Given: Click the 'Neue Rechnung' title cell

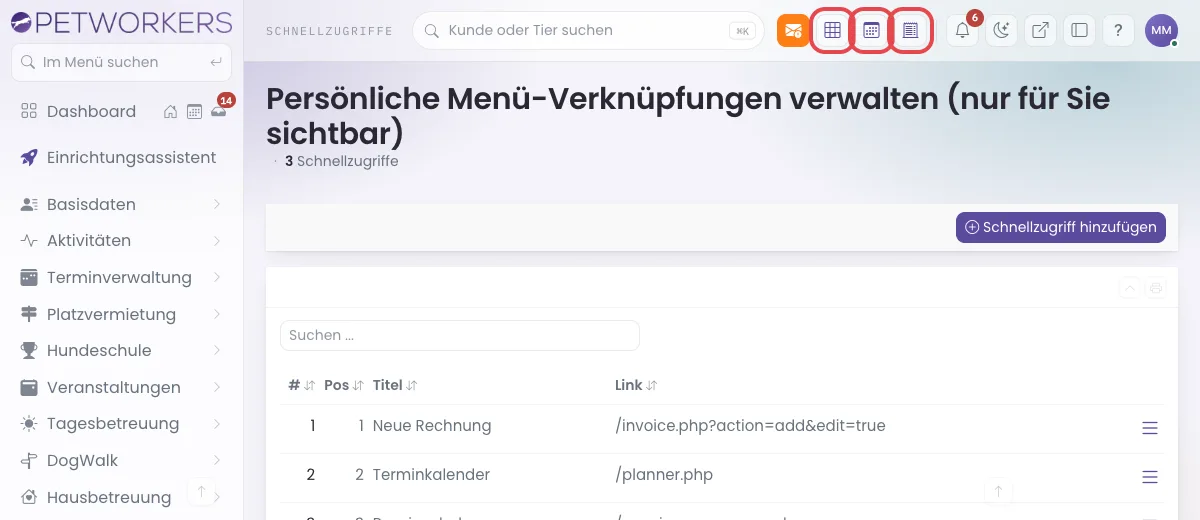Looking at the screenshot, I should [x=432, y=425].
